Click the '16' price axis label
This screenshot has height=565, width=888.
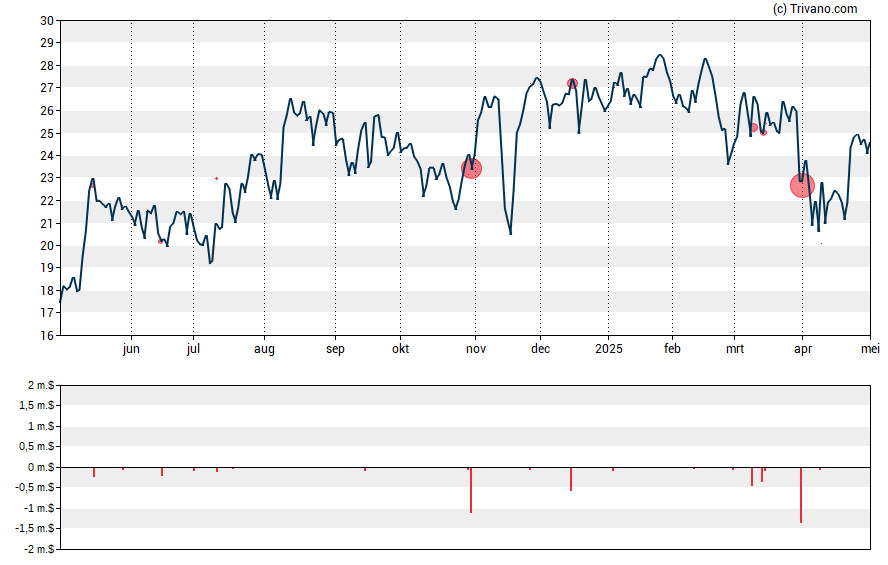coord(47,336)
